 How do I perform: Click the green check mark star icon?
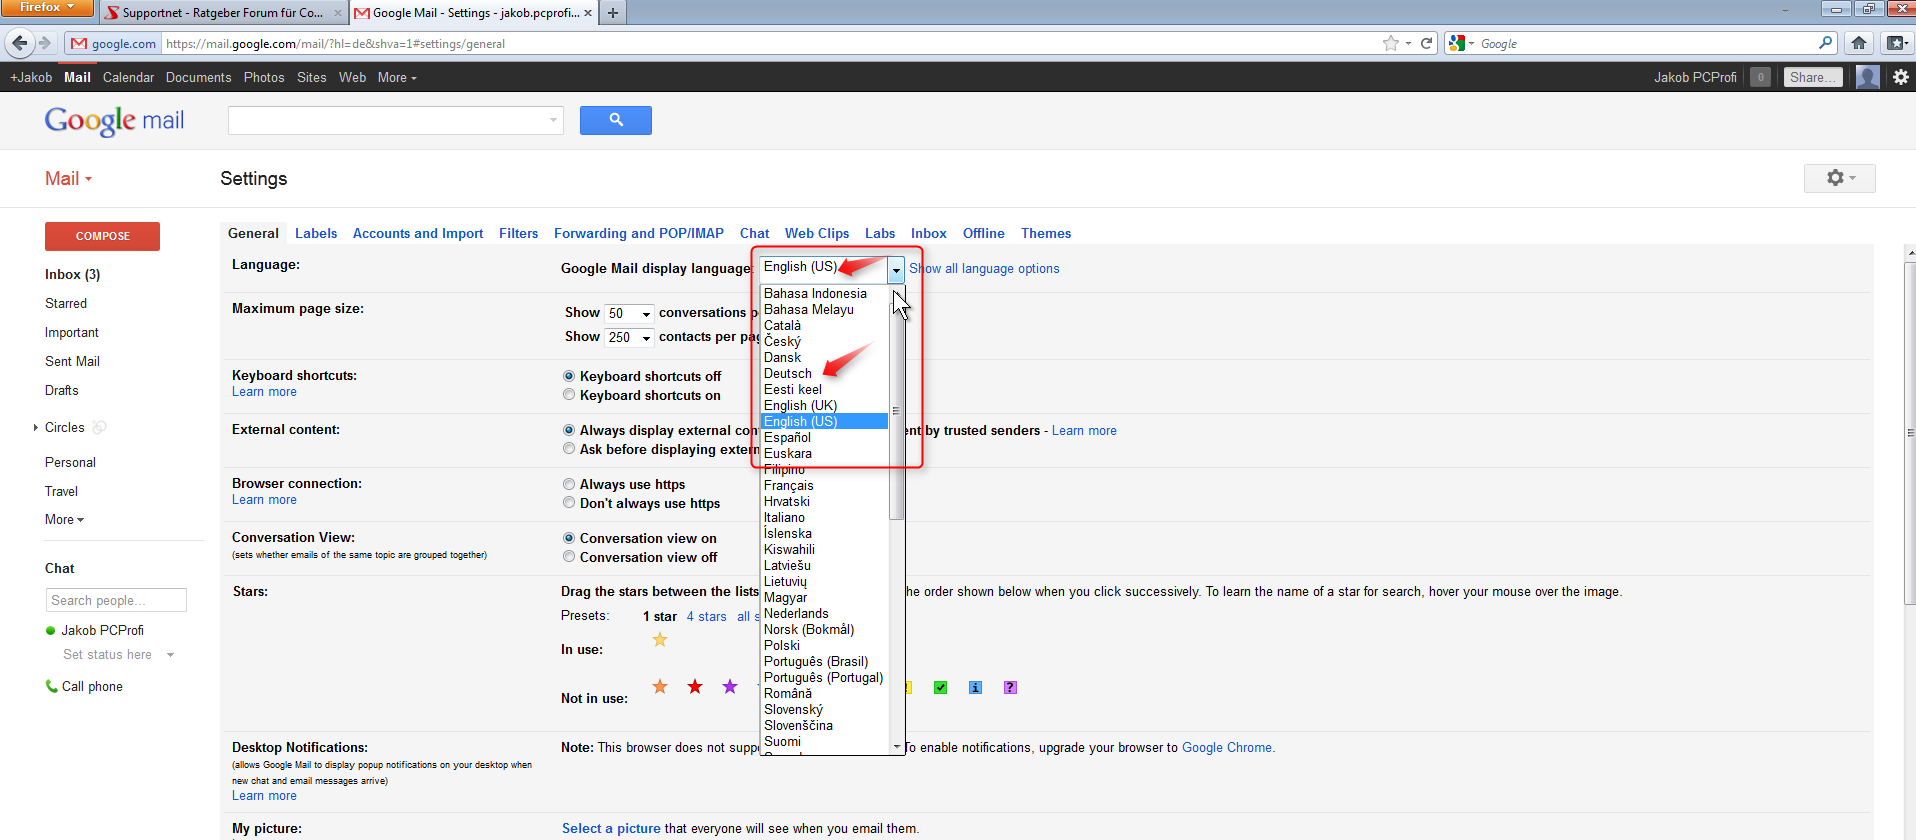pyautogui.click(x=940, y=687)
